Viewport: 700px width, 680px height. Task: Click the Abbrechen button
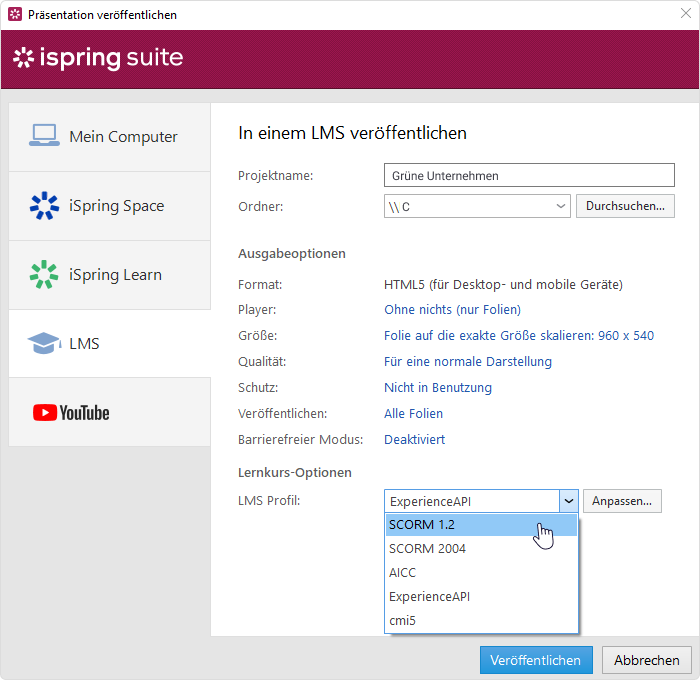tap(646, 660)
